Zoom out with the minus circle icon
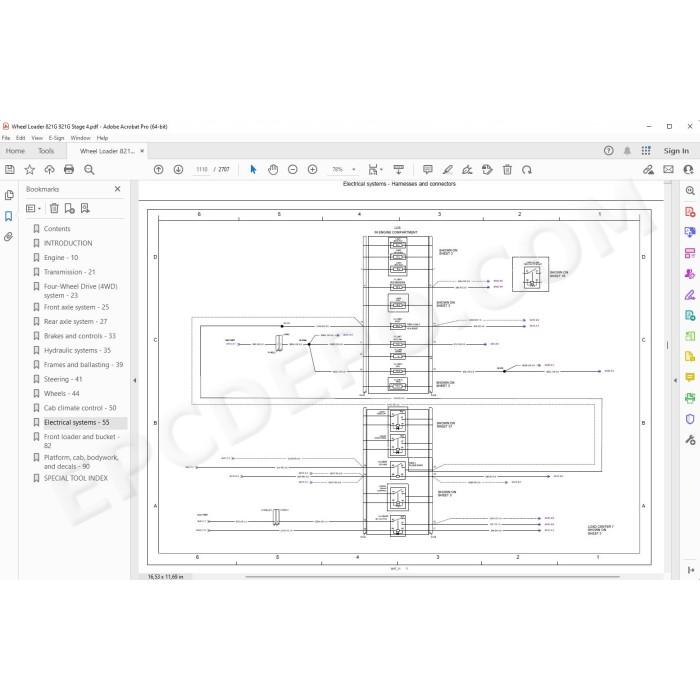The image size is (700, 700). point(292,170)
